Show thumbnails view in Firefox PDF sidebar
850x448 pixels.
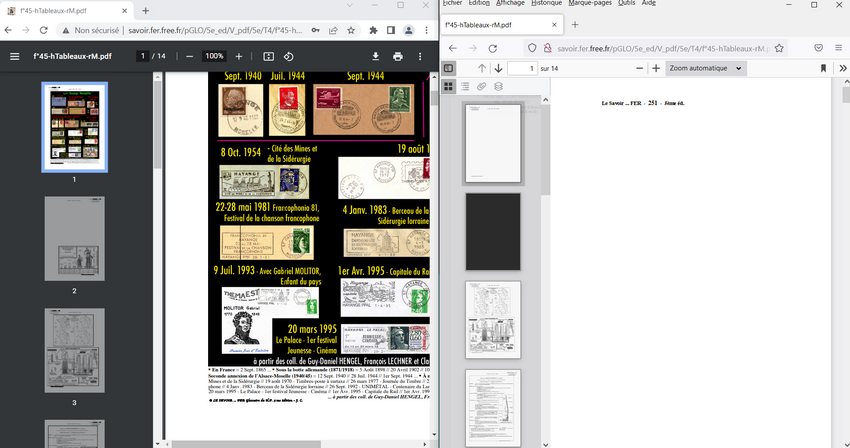(x=448, y=86)
